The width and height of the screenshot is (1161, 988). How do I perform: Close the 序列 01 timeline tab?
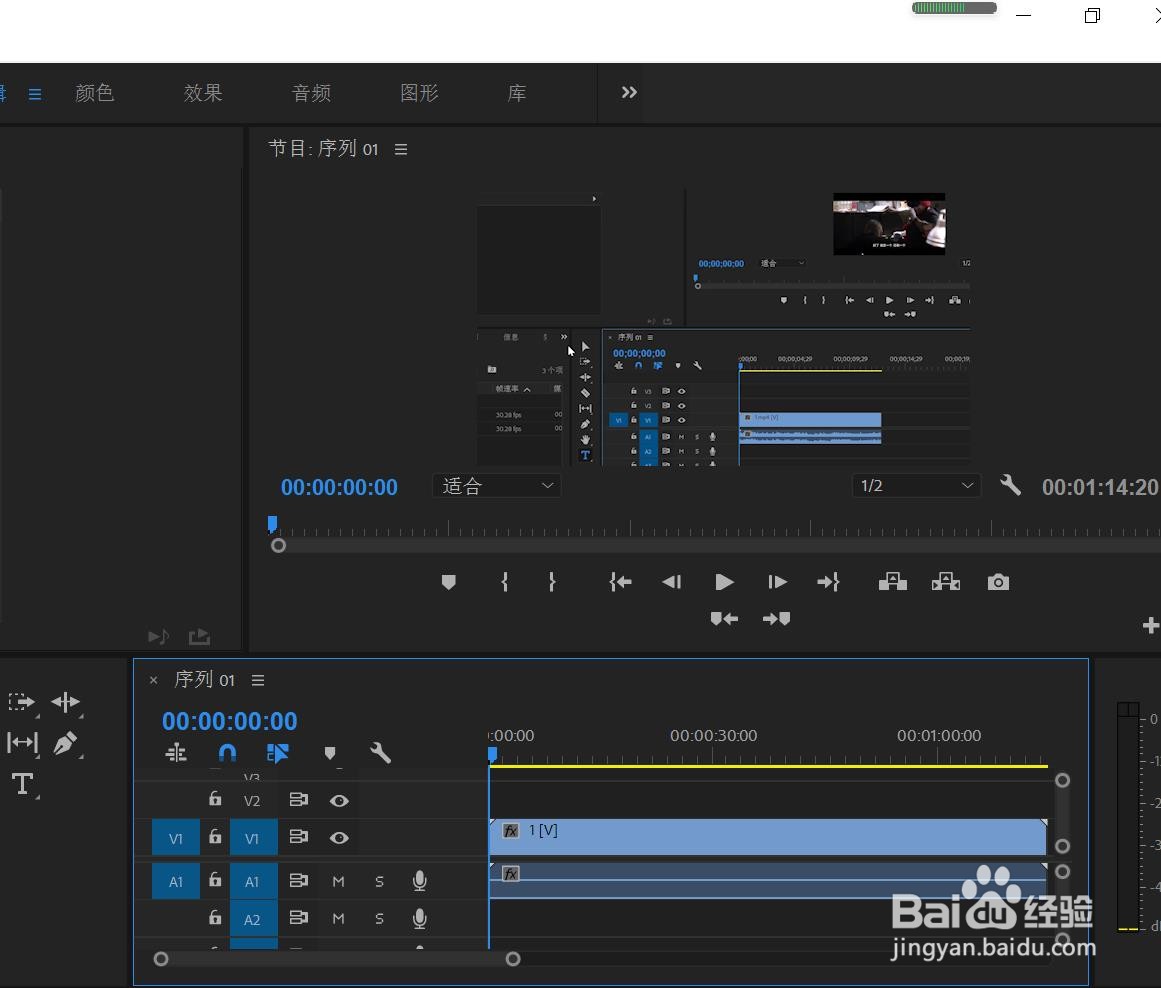(153, 680)
